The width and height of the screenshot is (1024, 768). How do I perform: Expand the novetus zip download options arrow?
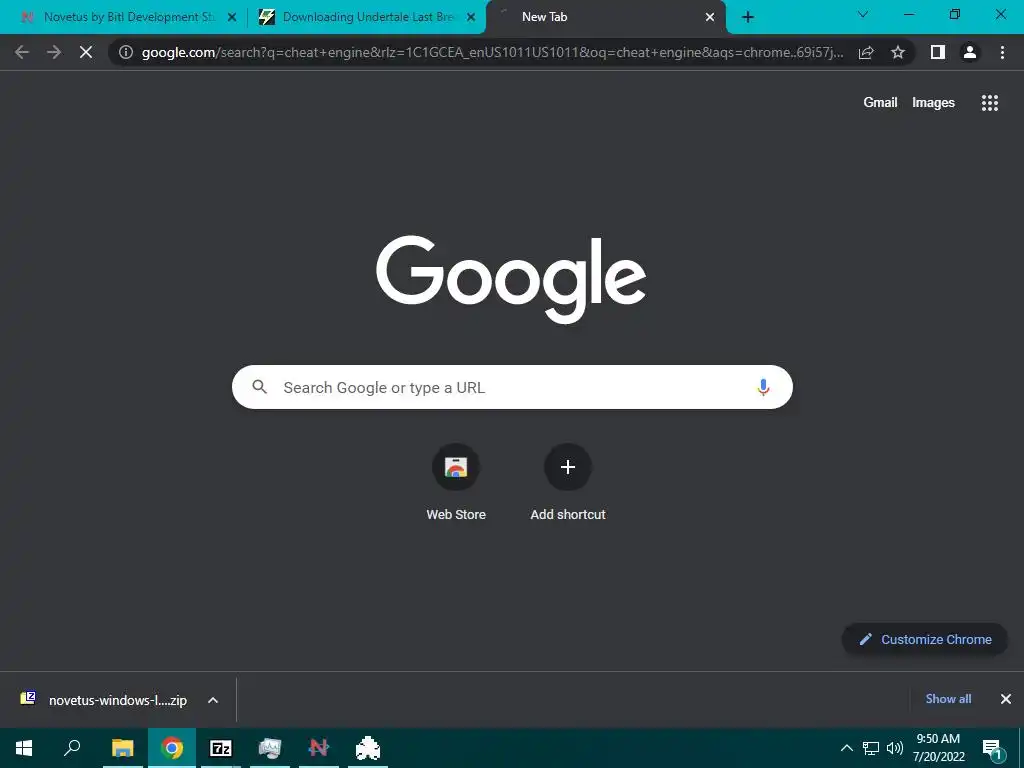pyautogui.click(x=213, y=700)
